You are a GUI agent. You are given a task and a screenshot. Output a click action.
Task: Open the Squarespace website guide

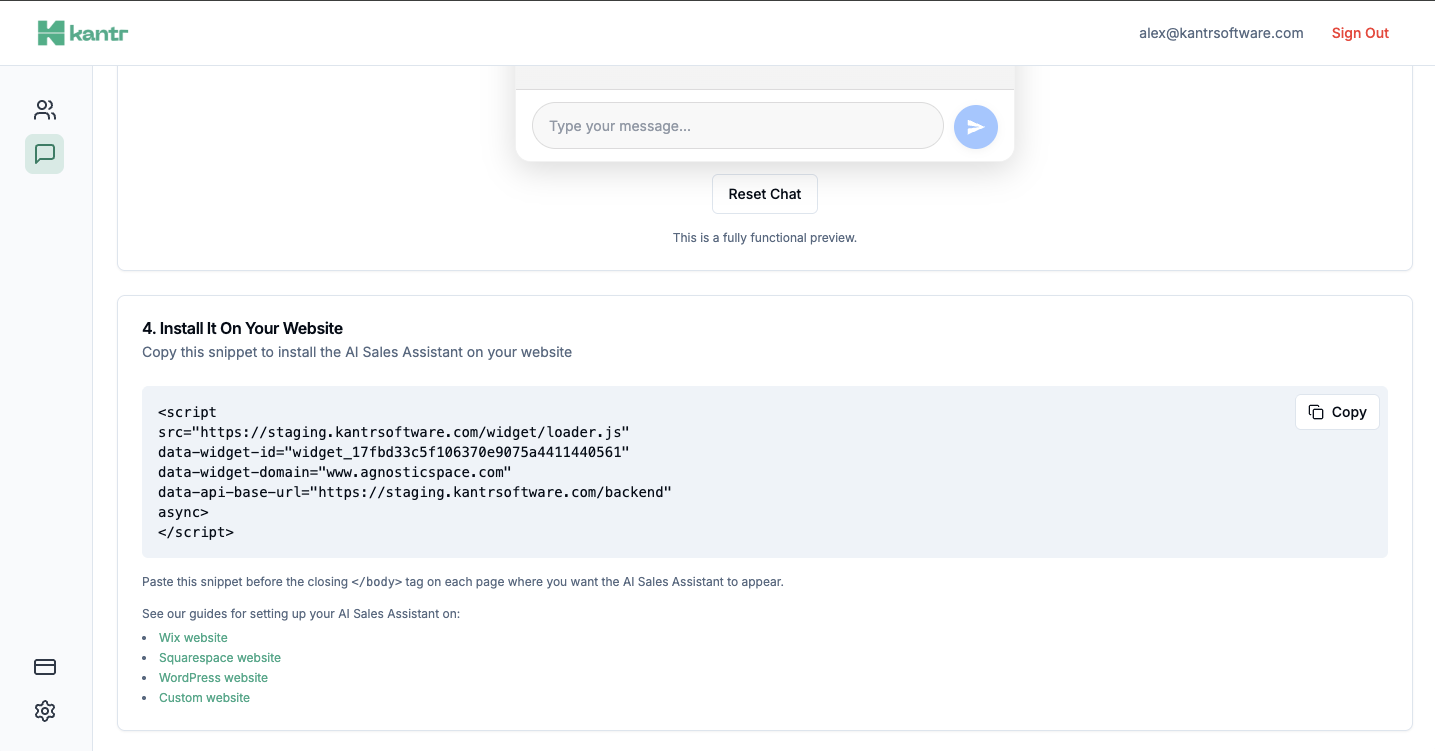(220, 658)
